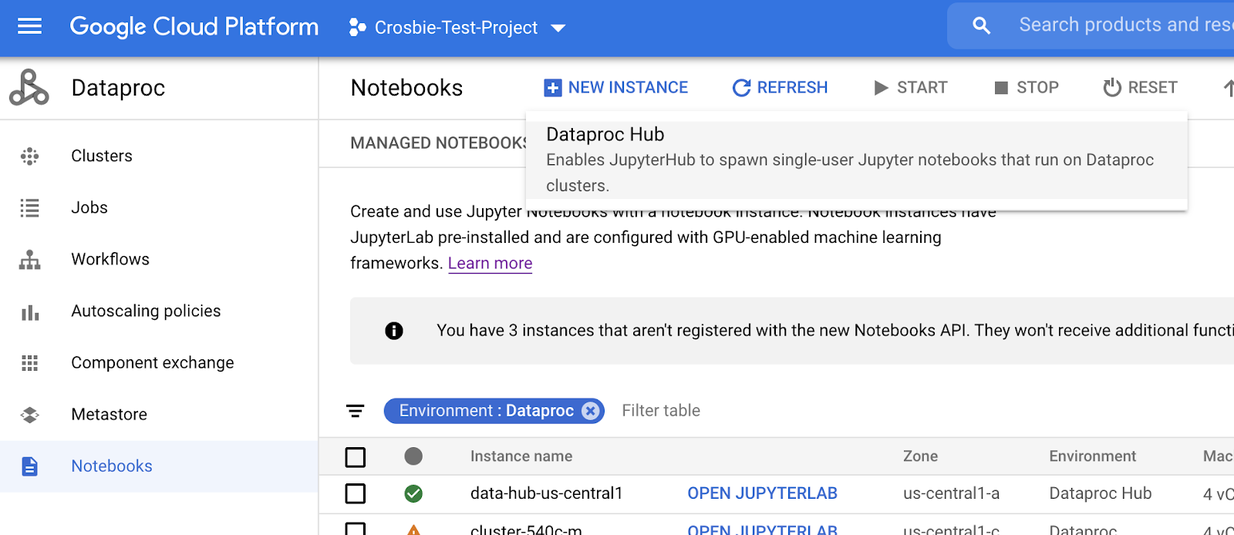Open the Notebooks page in sidebar

(111, 466)
